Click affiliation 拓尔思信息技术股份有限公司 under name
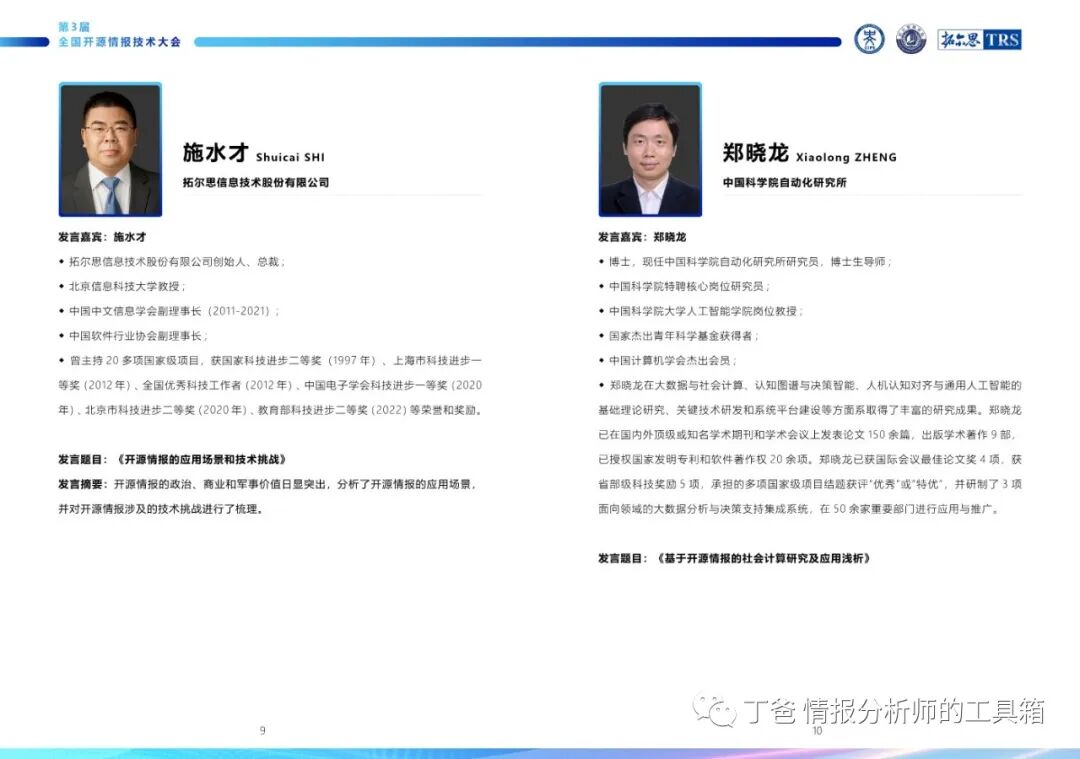 click(256, 183)
